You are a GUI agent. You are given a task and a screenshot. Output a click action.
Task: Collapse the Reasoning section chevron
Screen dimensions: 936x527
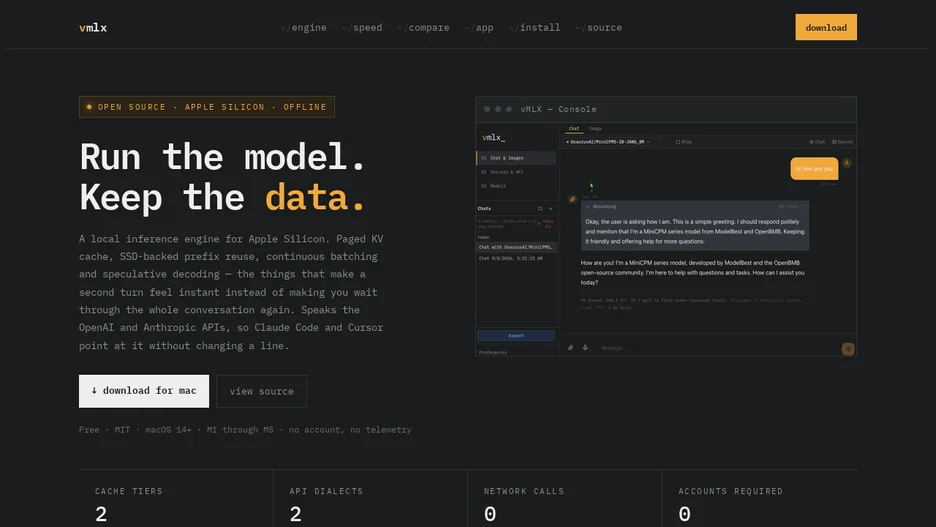(x=588, y=207)
